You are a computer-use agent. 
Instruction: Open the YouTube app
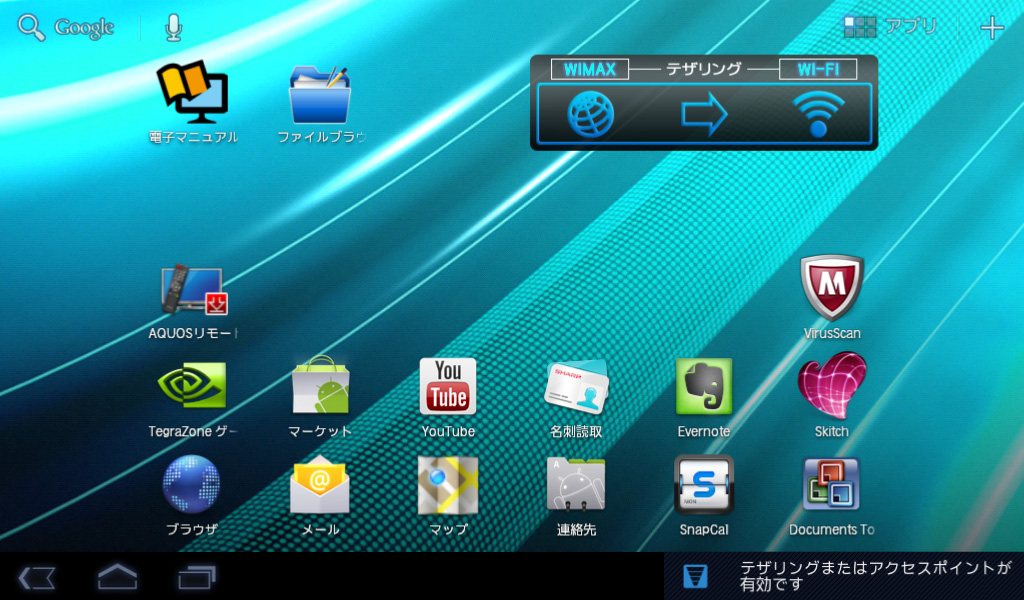click(447, 387)
